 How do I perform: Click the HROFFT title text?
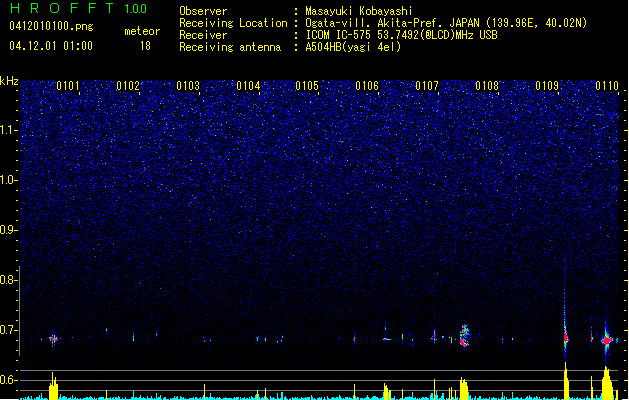pyautogui.click(x=62, y=8)
